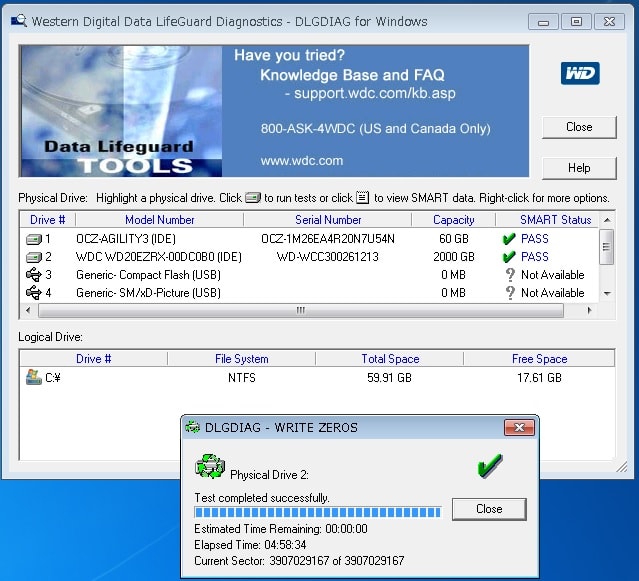Image resolution: width=639 pixels, height=581 pixels.
Task: Open Help in the main window
Action: 579,168
